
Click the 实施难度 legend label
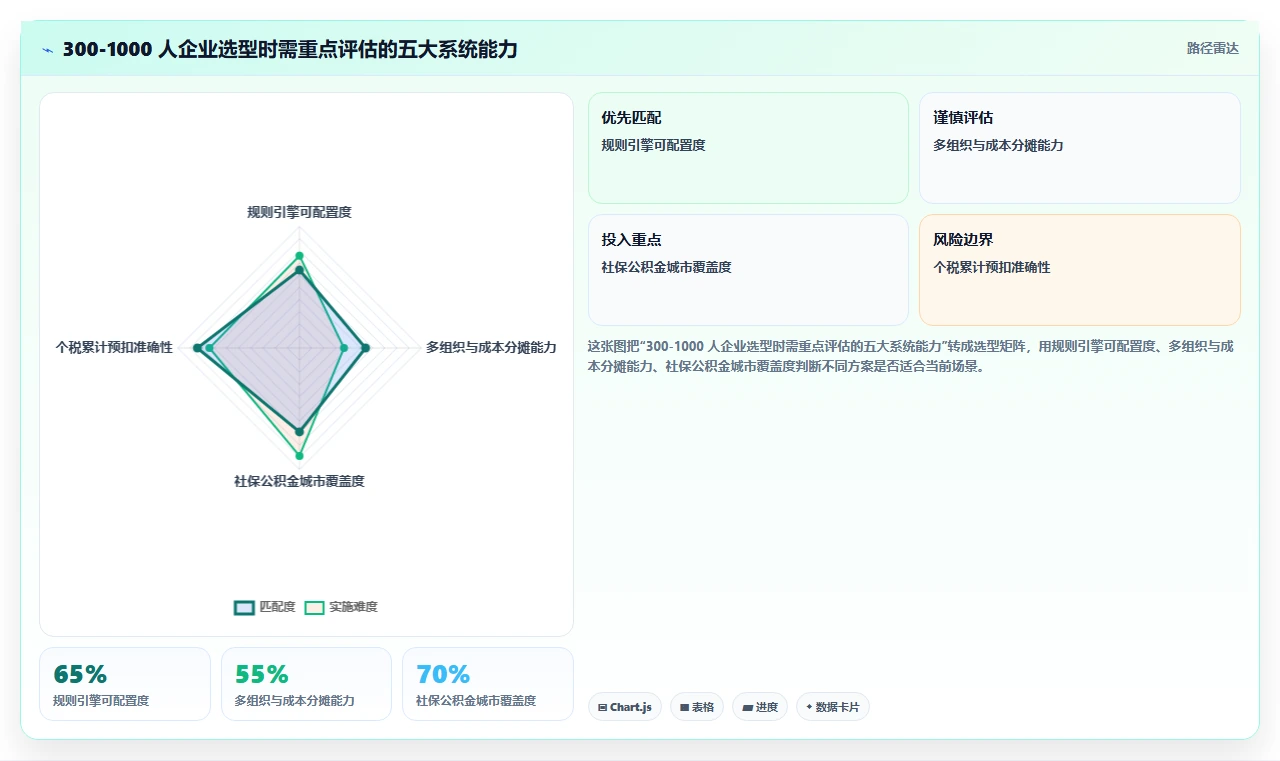pos(354,607)
